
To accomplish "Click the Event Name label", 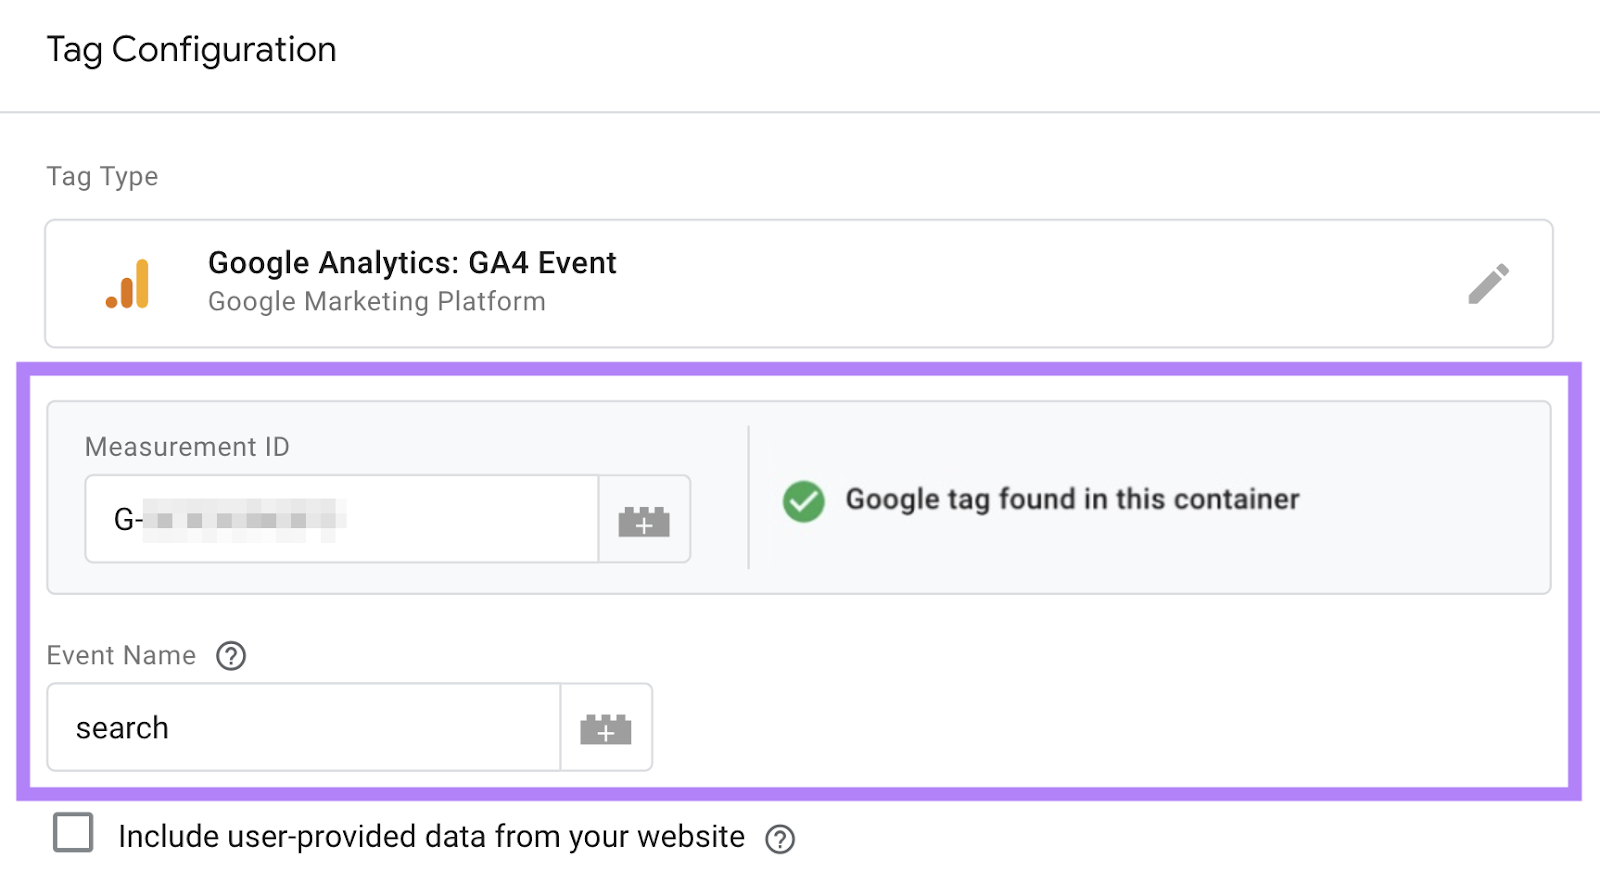I will pyautogui.click(x=120, y=655).
